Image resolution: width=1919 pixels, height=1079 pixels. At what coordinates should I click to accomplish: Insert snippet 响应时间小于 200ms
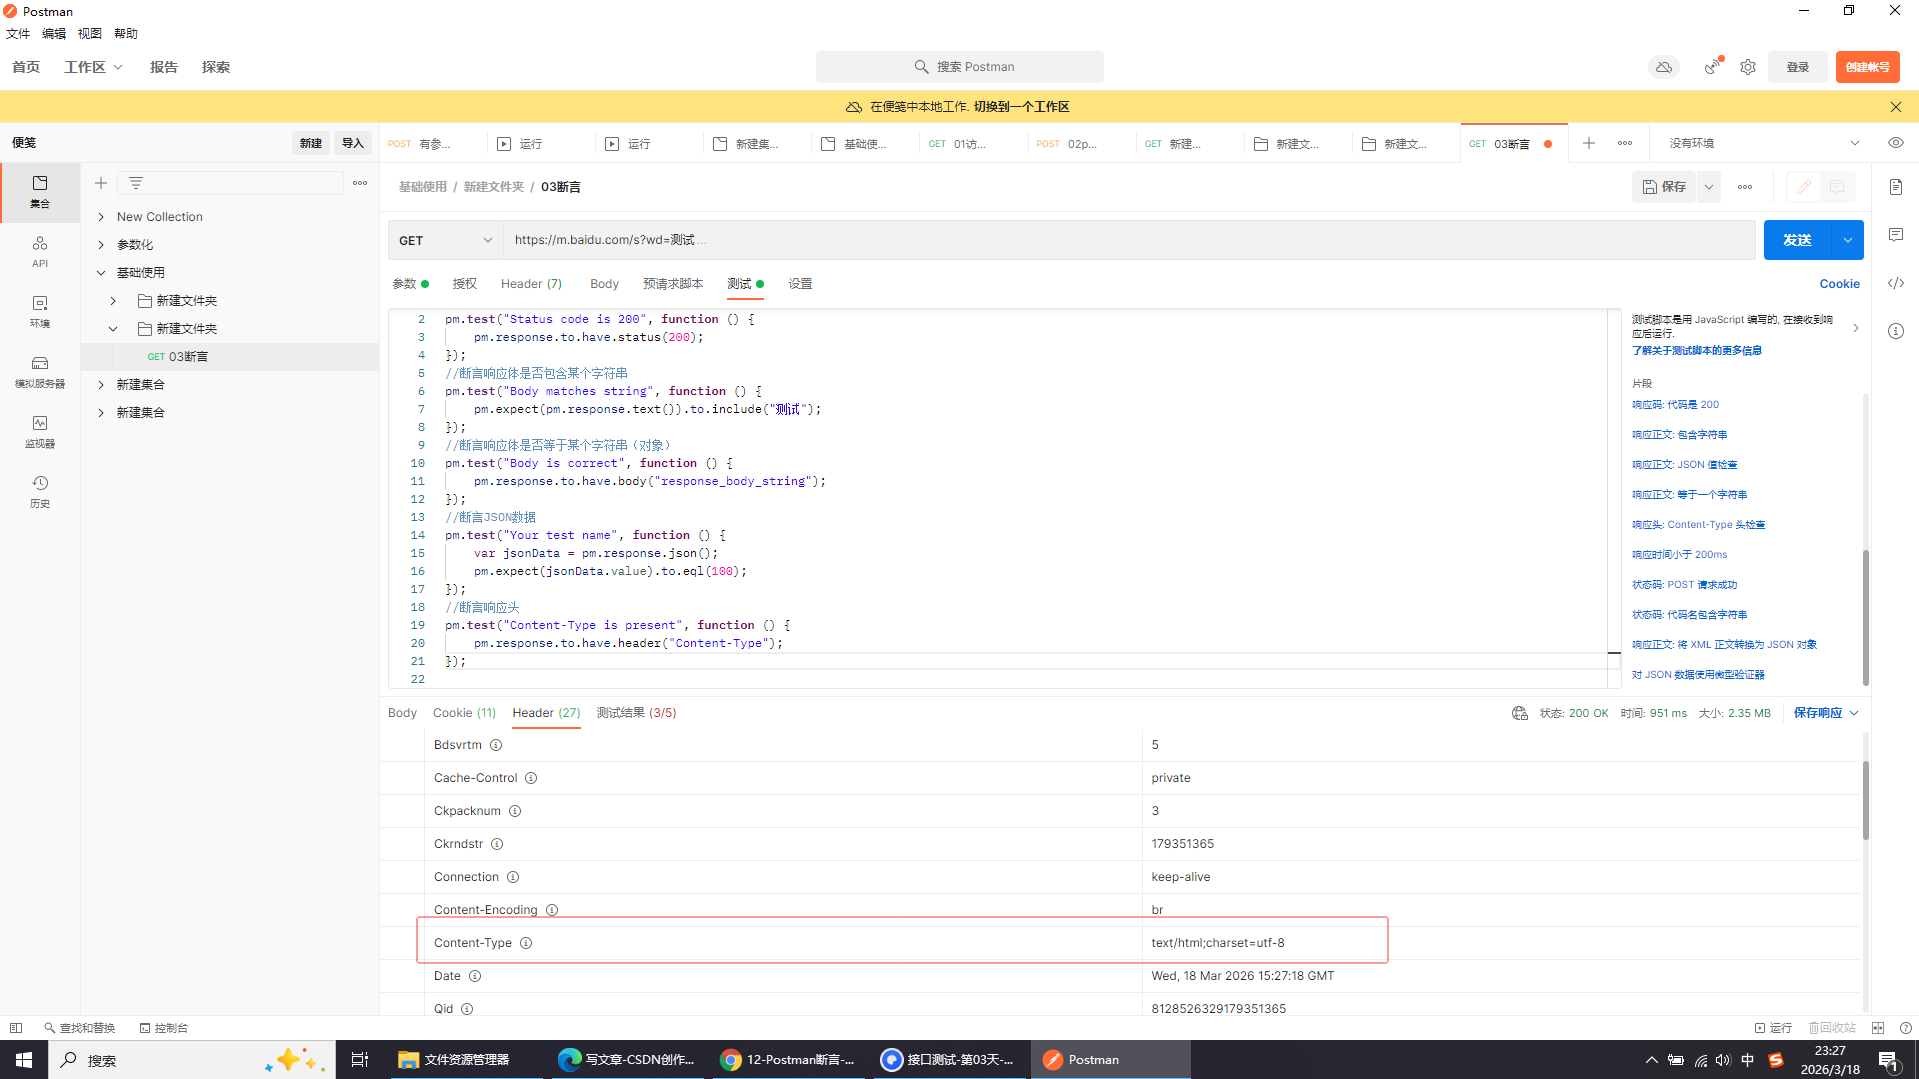(1679, 555)
